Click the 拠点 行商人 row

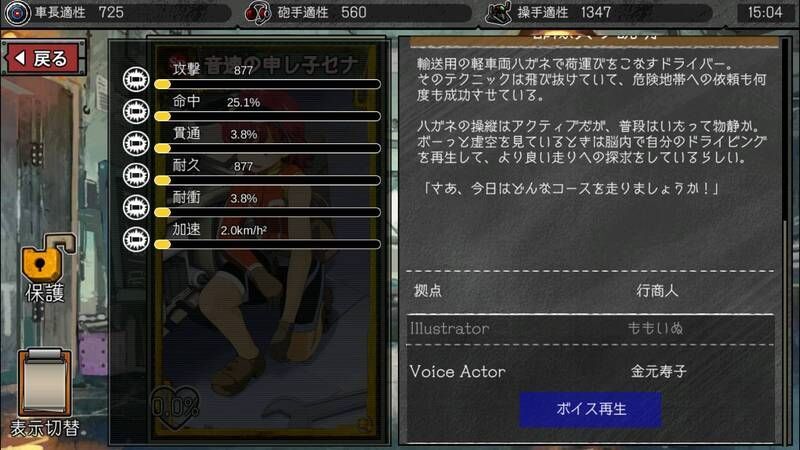(x=590, y=291)
